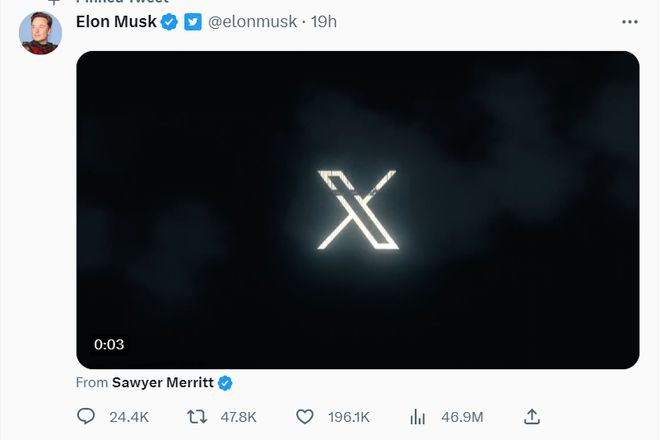The image size is (660, 440).
Task: Click the 0:03 video duration label
Action: tap(109, 344)
